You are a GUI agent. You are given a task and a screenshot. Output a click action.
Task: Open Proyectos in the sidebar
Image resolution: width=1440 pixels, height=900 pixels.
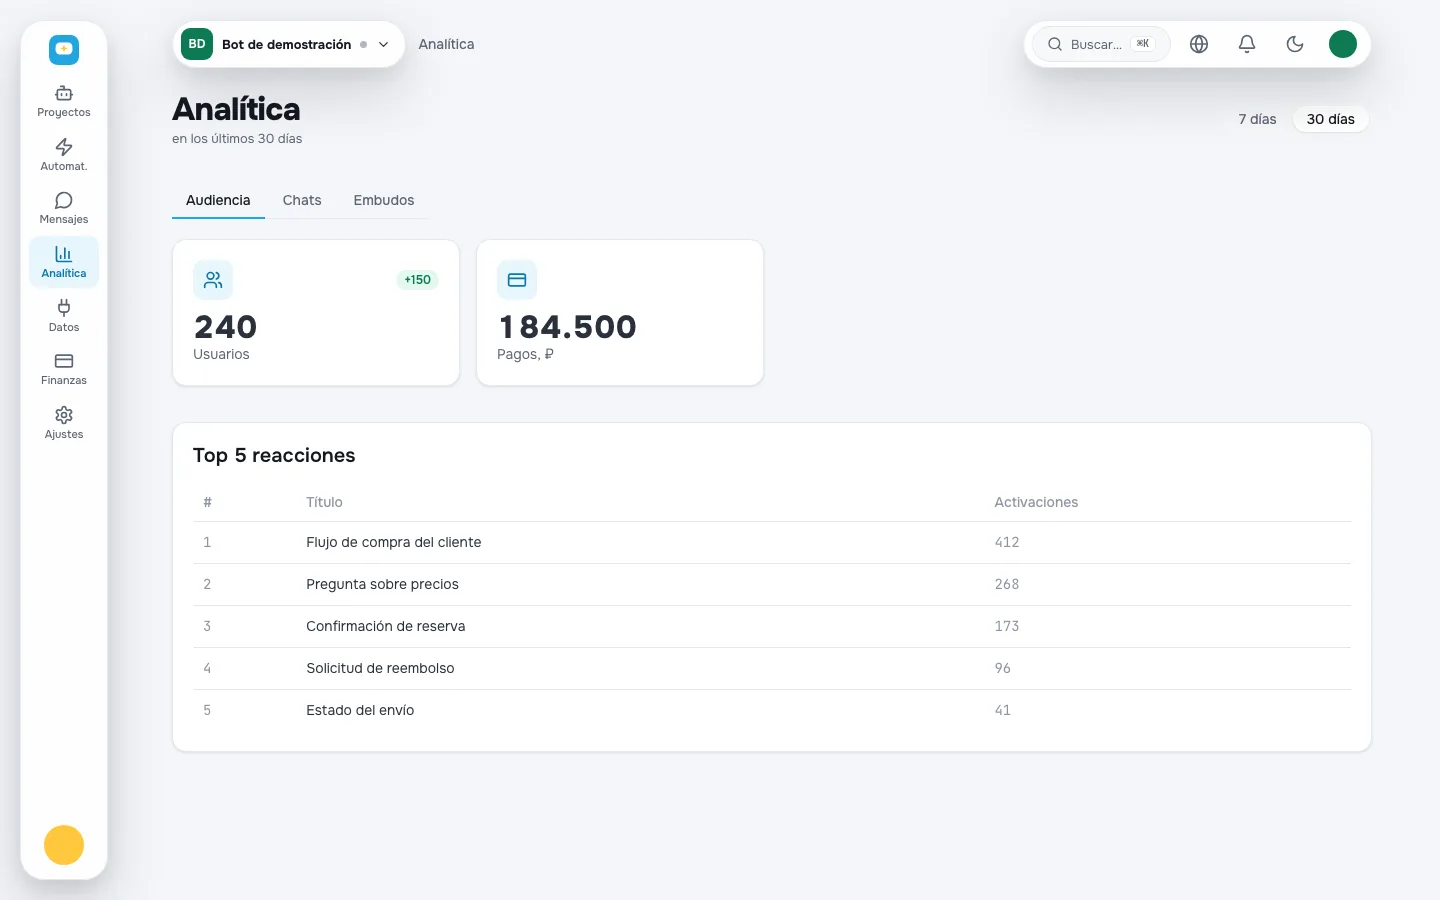coord(64,101)
